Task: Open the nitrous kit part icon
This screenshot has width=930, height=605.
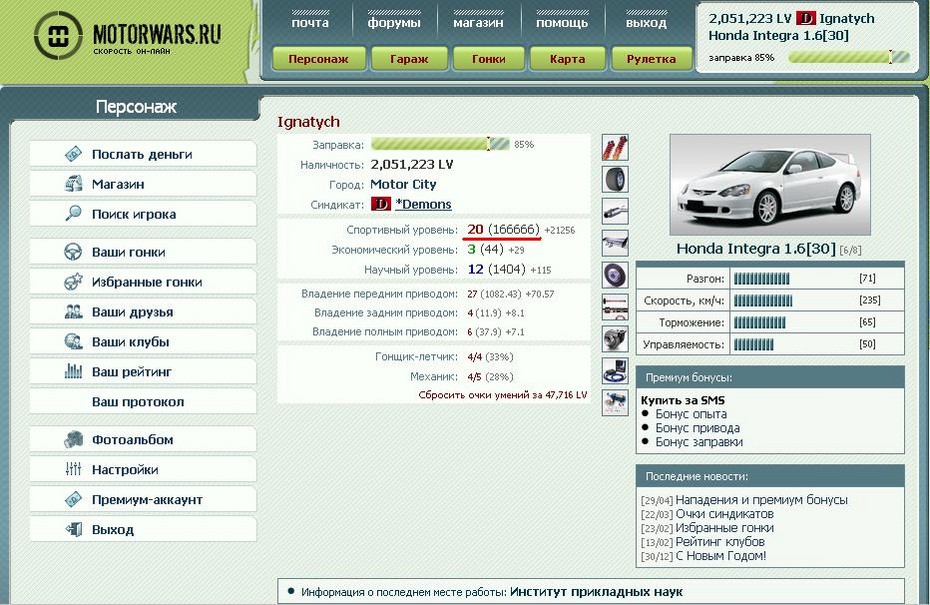Action: pos(615,403)
